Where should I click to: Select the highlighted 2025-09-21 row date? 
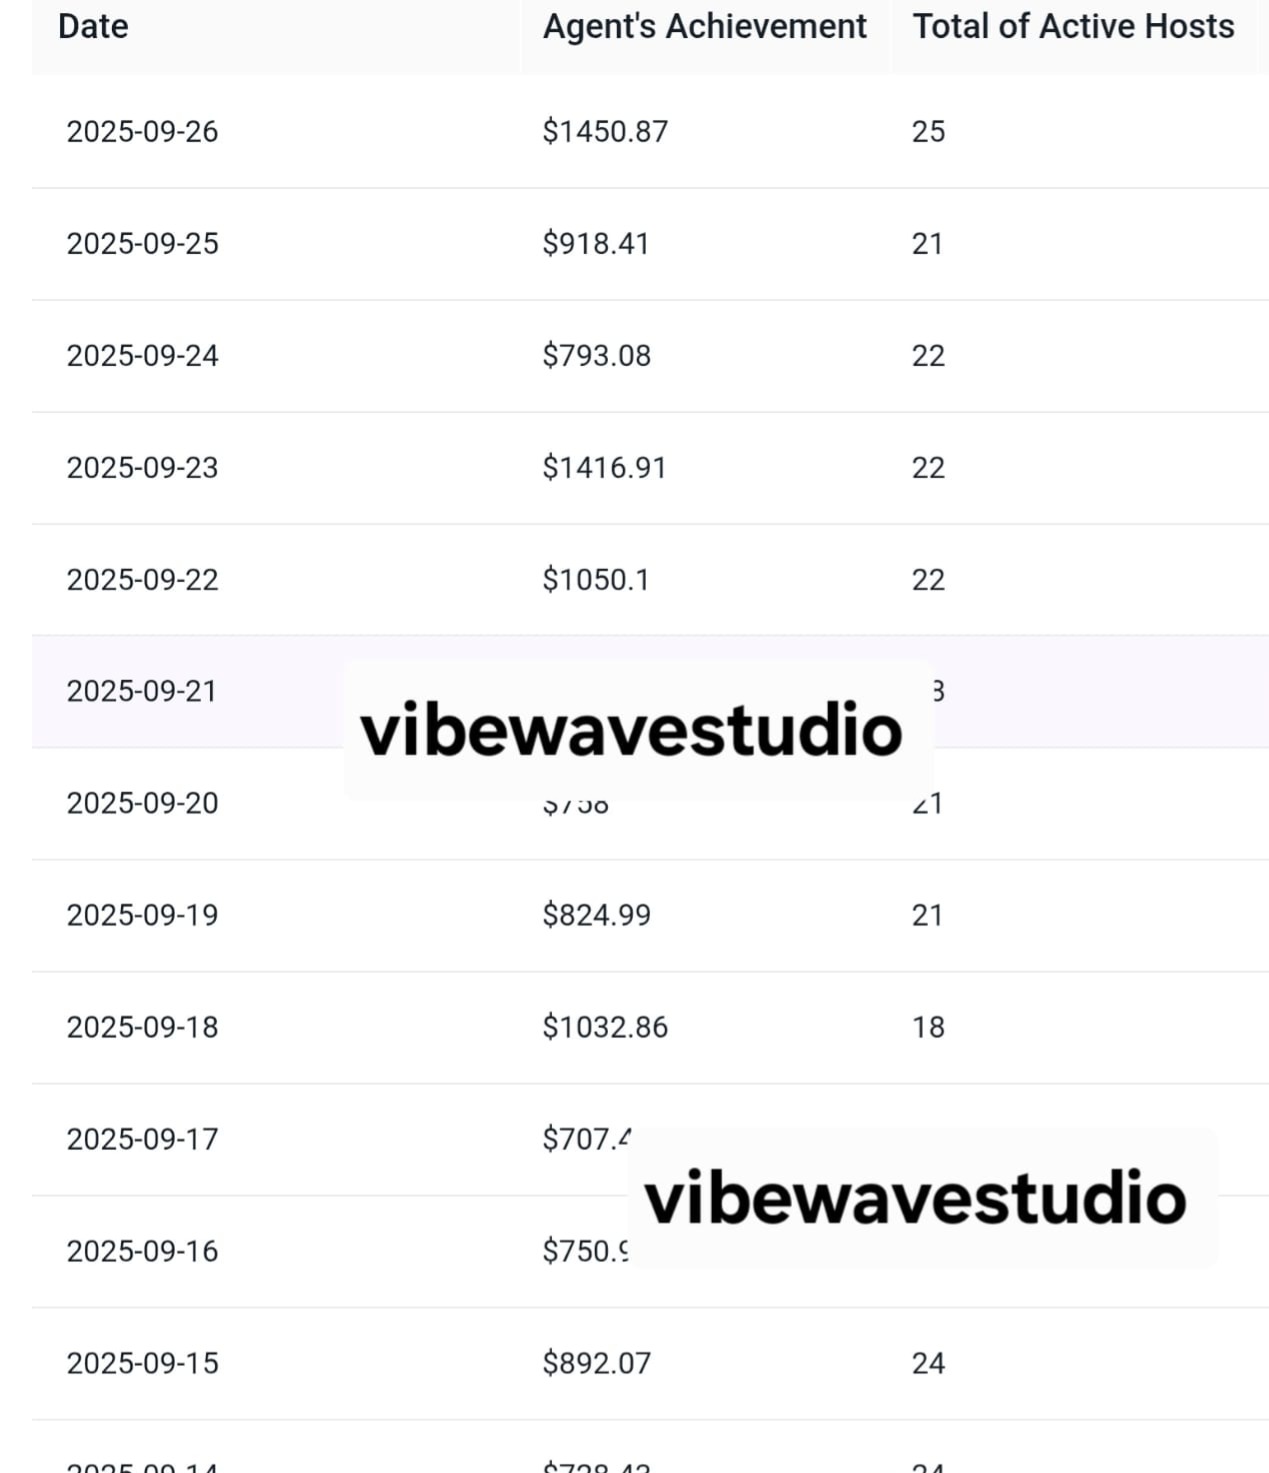click(141, 692)
